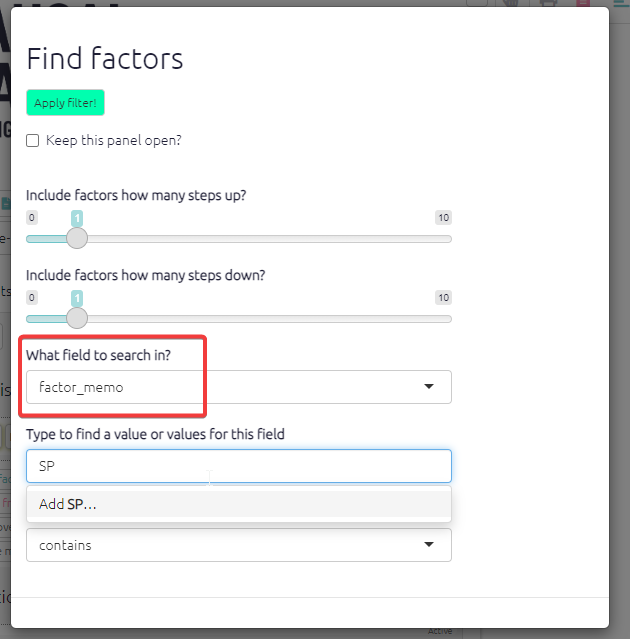Open the factor_memo field dropdown

[238, 387]
